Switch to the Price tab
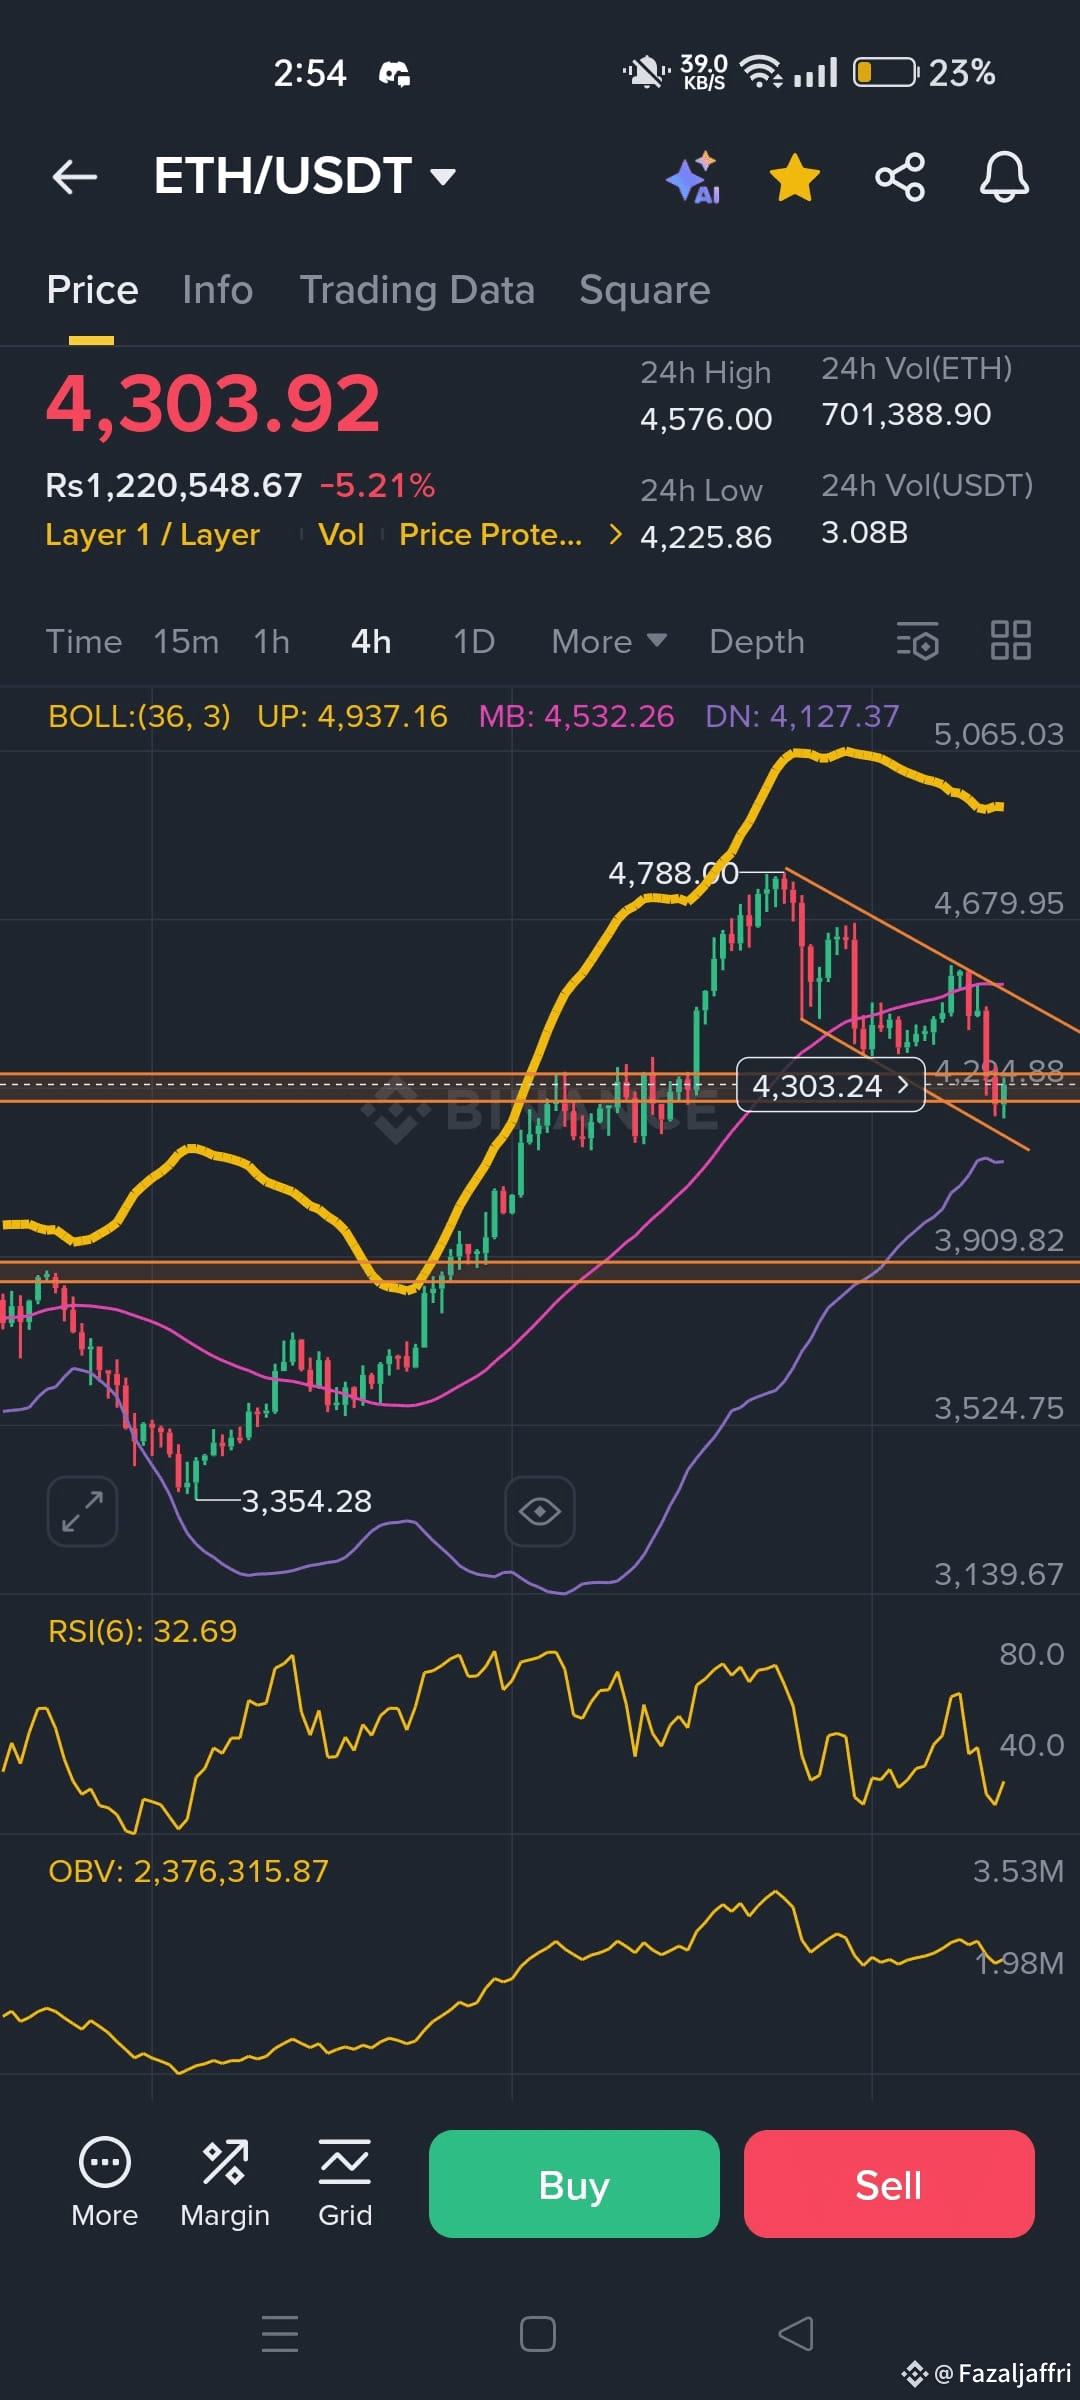The width and height of the screenshot is (1080, 2400). pos(92,290)
